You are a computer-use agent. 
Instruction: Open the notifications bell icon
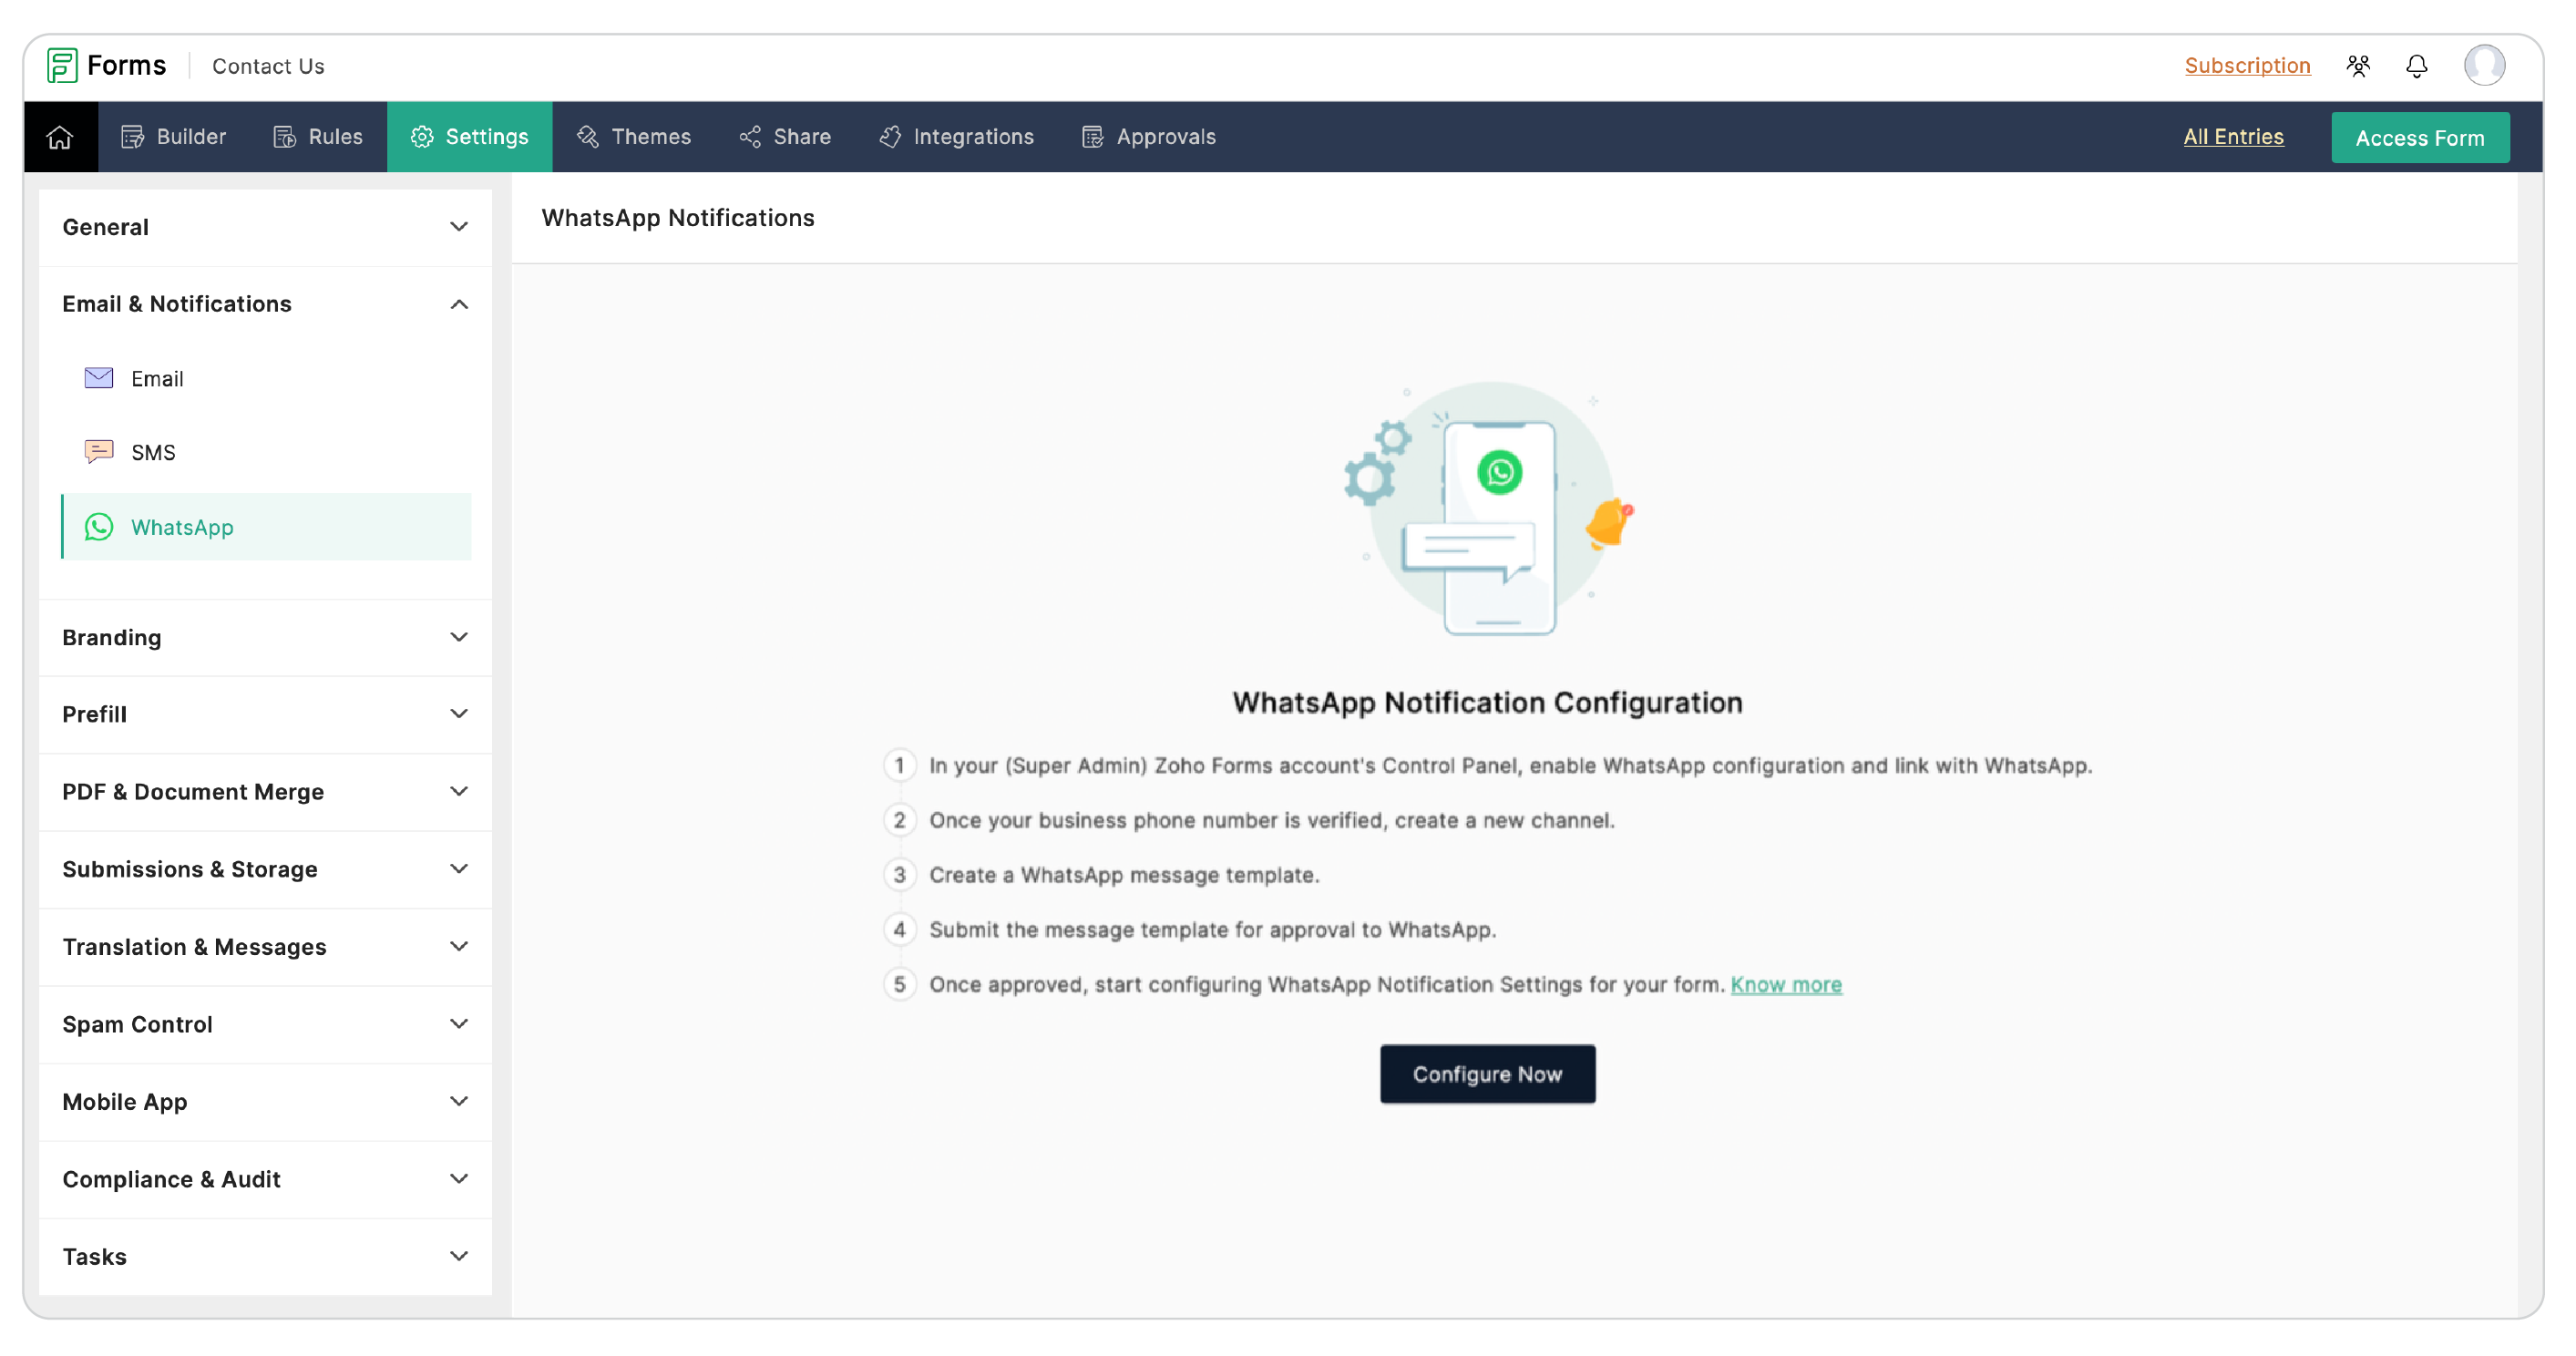2417,66
